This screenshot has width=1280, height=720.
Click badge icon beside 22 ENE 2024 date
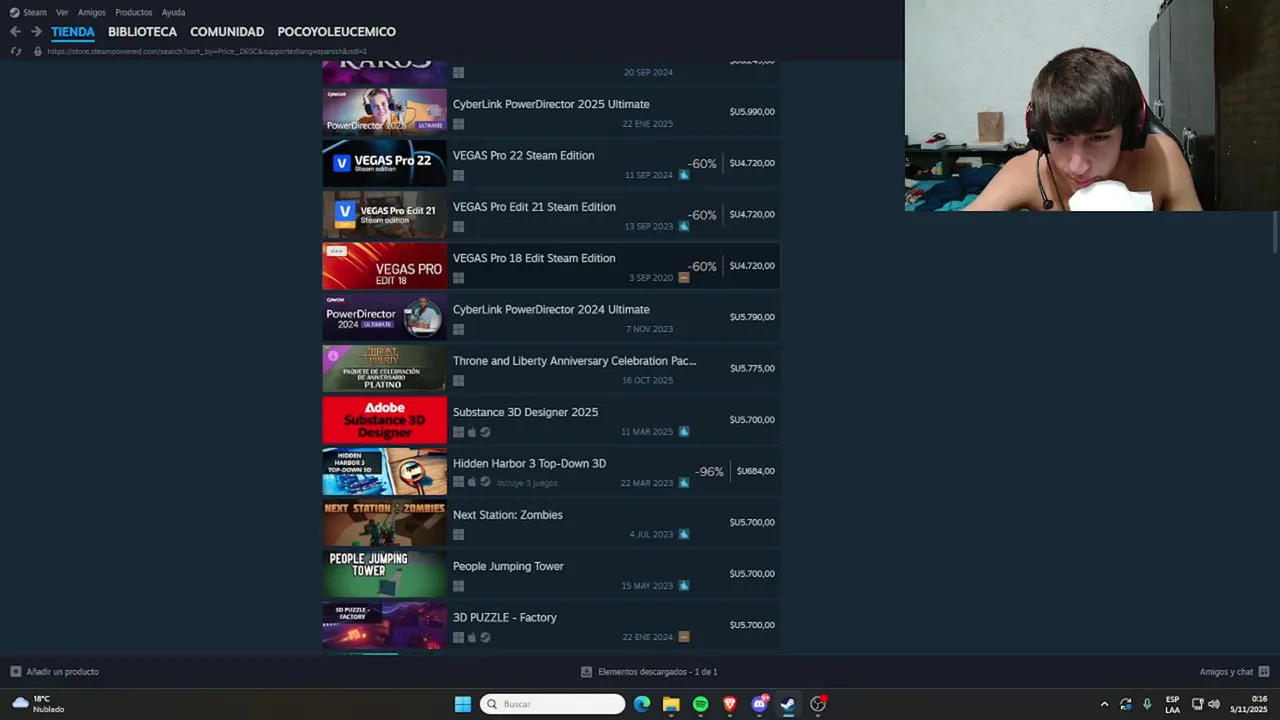click(684, 637)
